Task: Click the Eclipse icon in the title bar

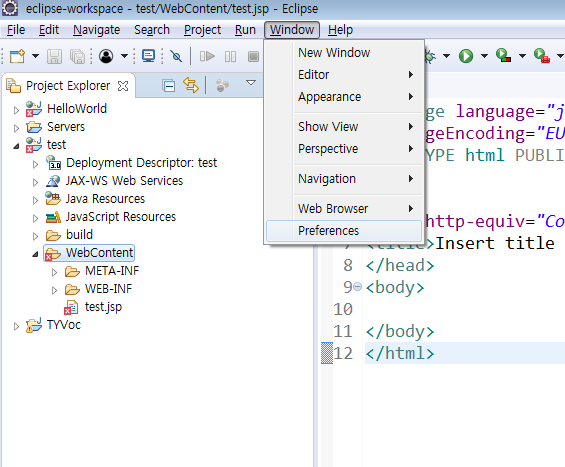Action: (x=10, y=8)
